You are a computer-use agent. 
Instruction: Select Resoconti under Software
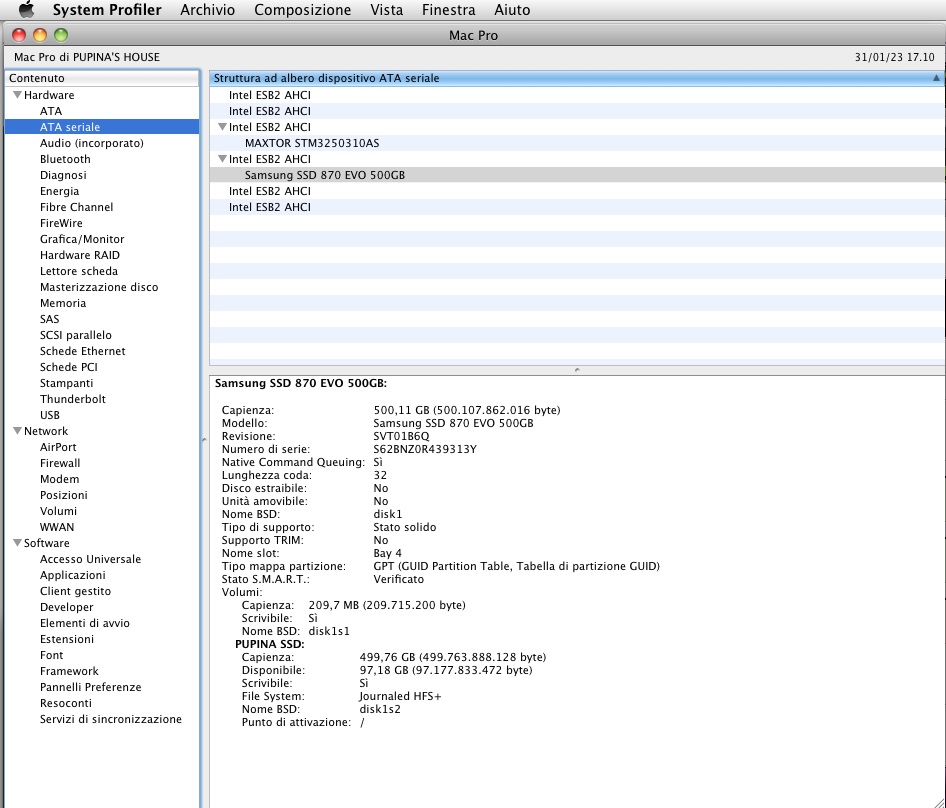point(66,703)
